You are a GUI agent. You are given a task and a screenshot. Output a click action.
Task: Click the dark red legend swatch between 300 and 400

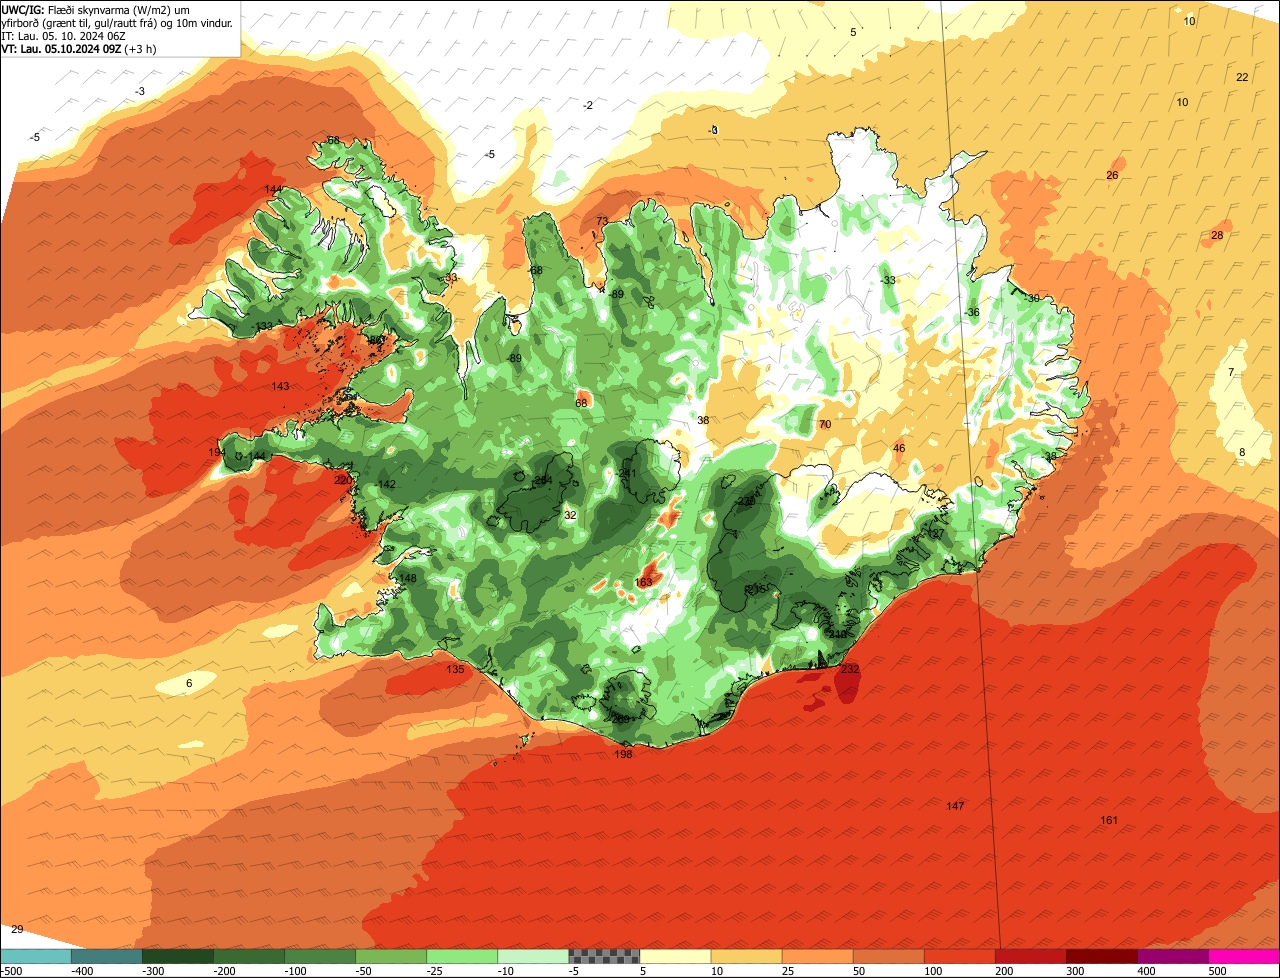tap(1102, 956)
